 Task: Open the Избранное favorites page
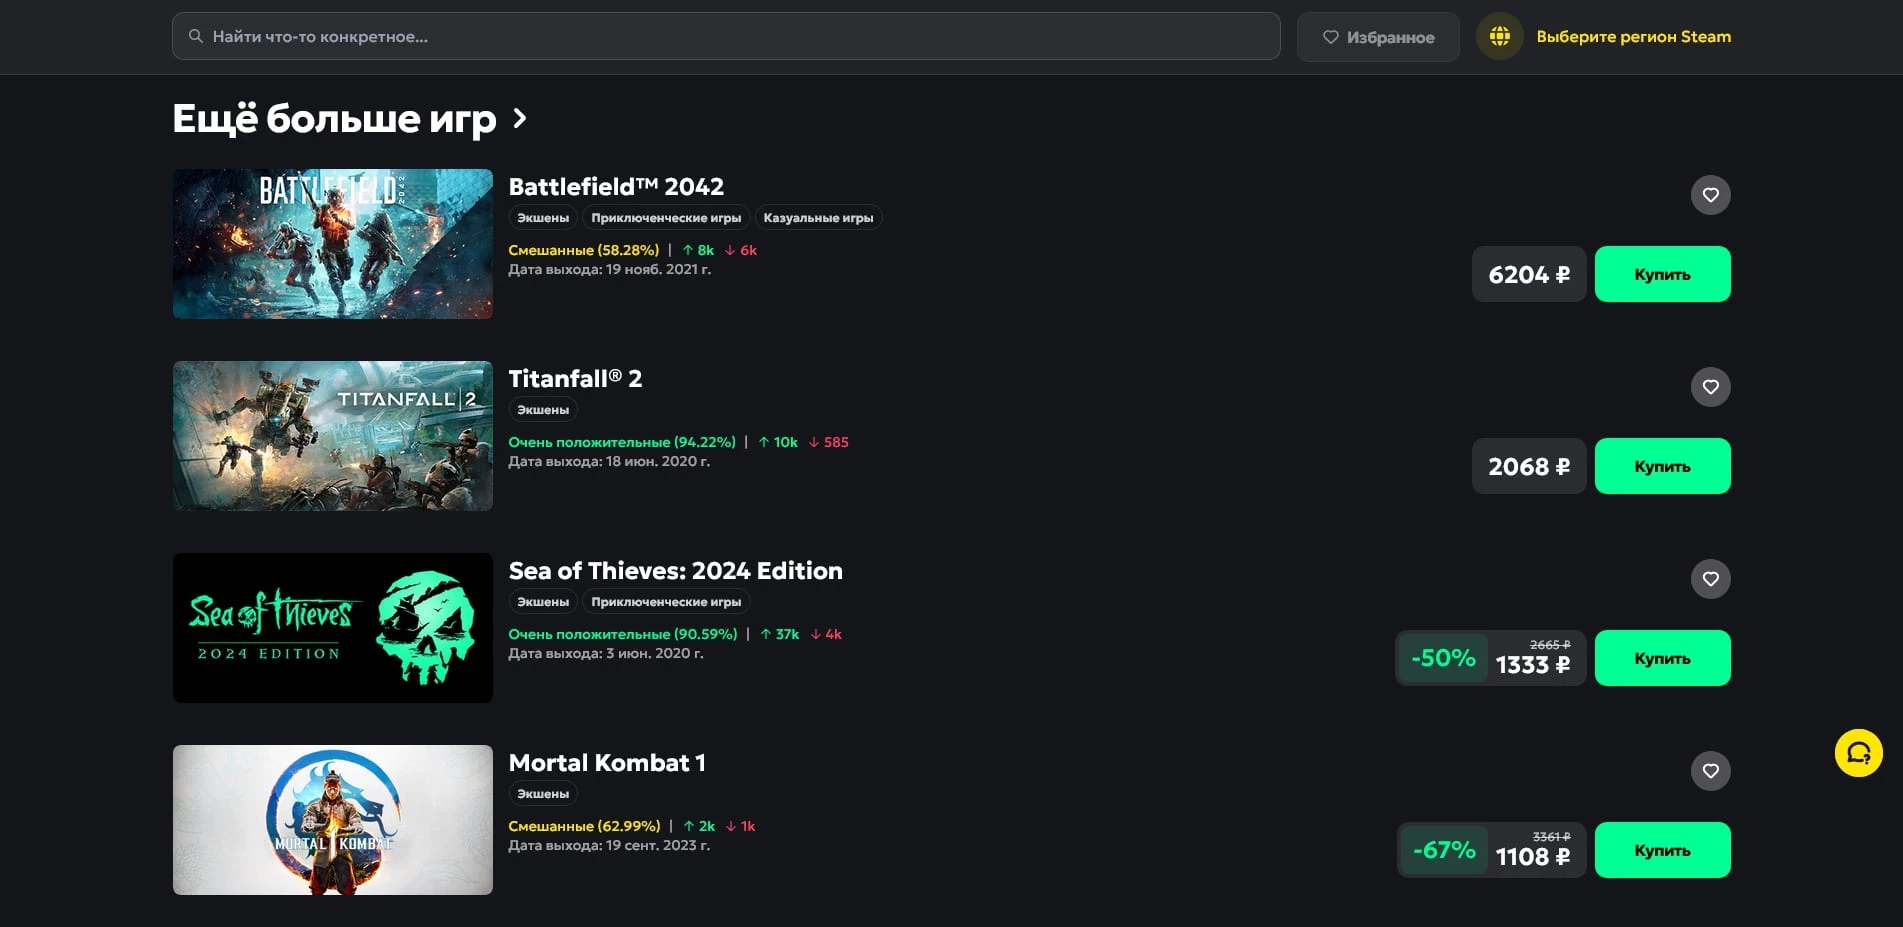(1378, 37)
